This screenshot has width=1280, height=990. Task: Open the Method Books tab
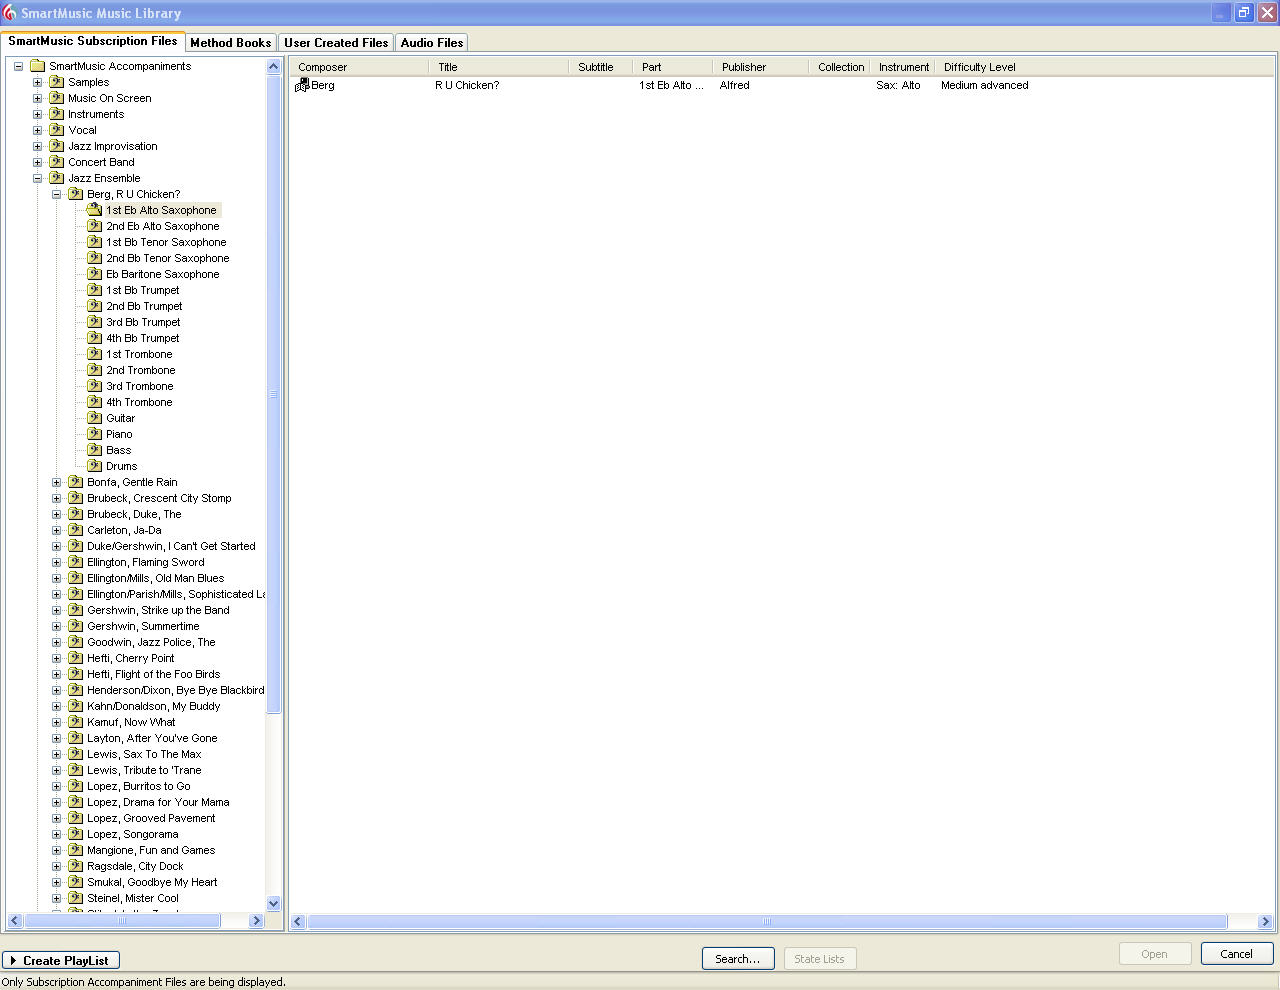click(230, 43)
